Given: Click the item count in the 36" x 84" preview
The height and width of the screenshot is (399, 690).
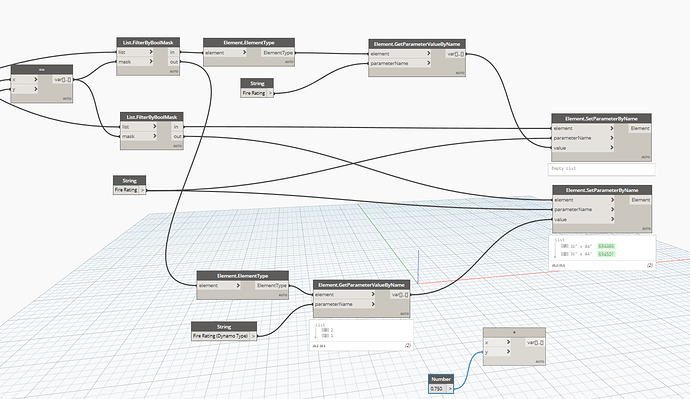Looking at the screenshot, I should pos(650,265).
